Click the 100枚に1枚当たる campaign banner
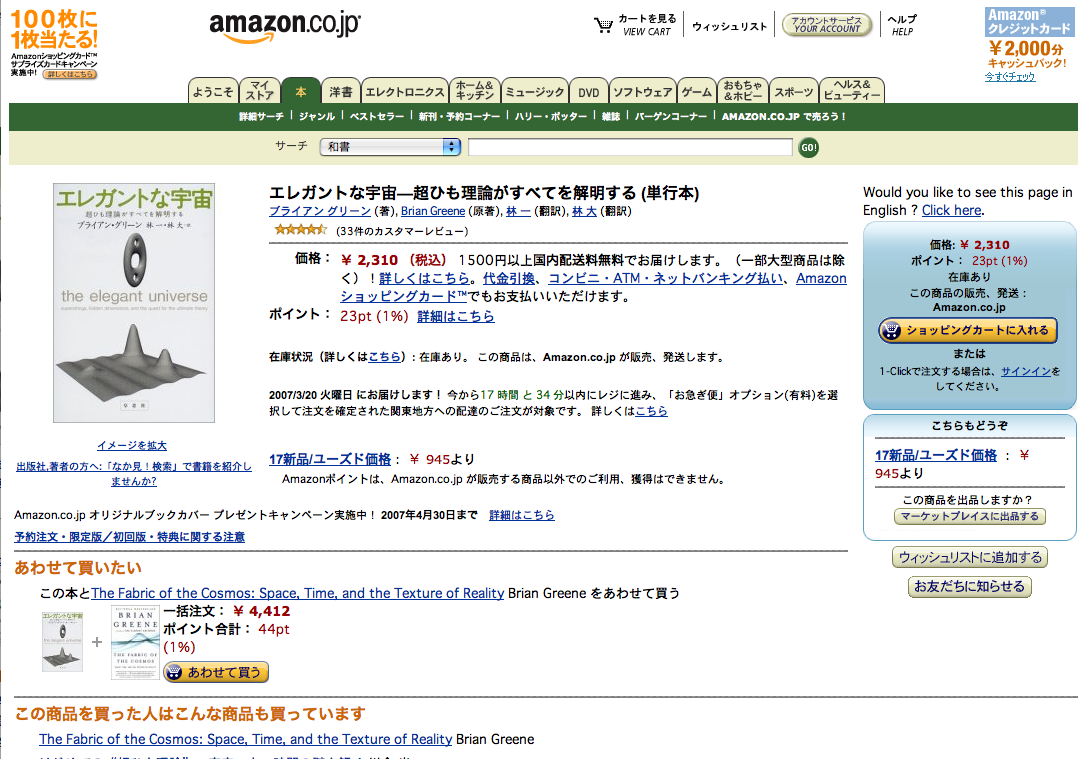The height and width of the screenshot is (759, 1085). coord(54,44)
